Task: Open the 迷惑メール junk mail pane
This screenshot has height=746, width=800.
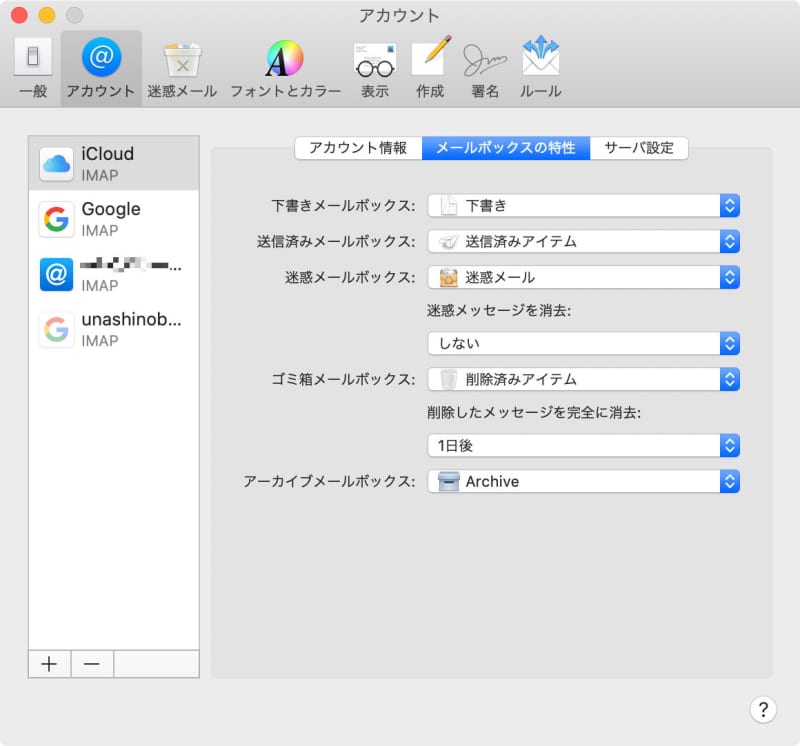Action: click(182, 68)
